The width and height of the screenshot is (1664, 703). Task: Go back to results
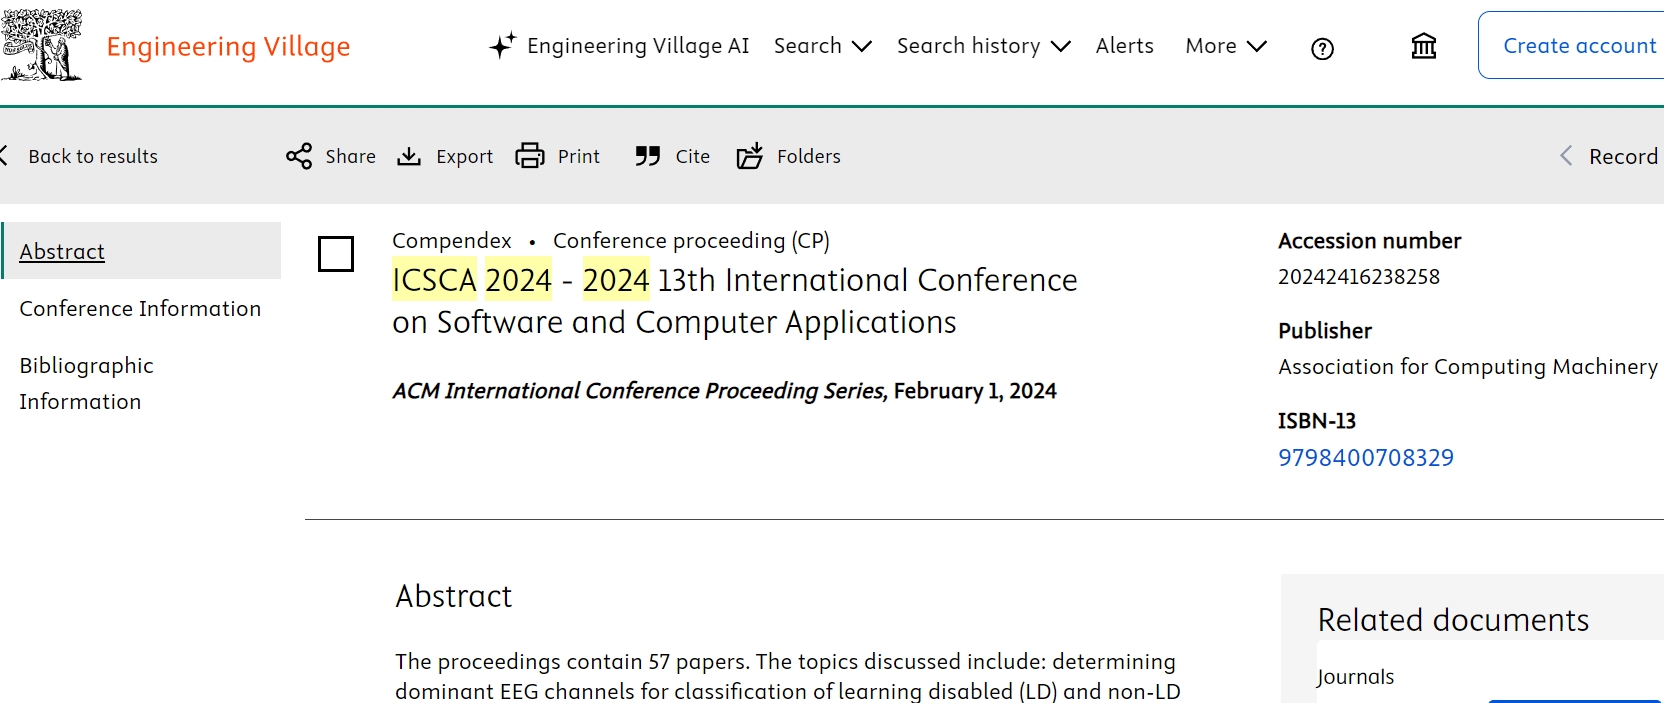pyautogui.click(x=92, y=157)
